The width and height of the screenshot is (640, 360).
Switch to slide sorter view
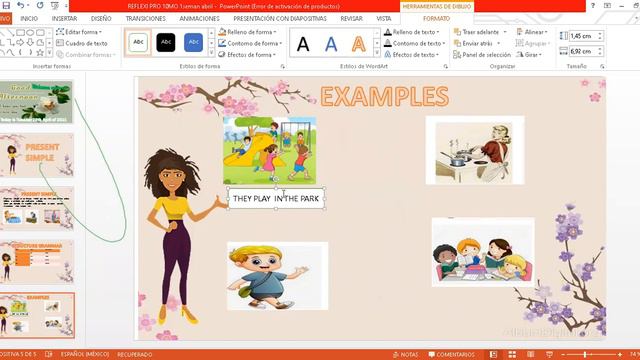tap(512, 355)
